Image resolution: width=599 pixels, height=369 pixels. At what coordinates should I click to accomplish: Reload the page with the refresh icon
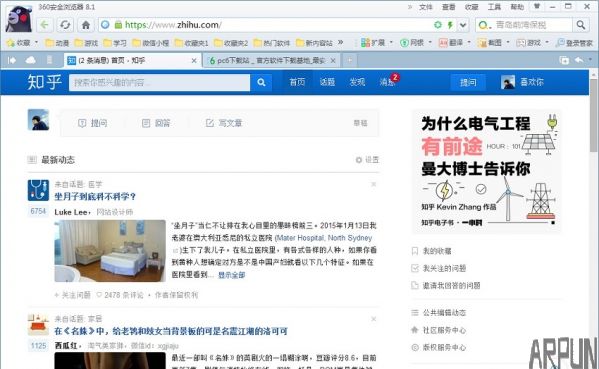click(65, 25)
